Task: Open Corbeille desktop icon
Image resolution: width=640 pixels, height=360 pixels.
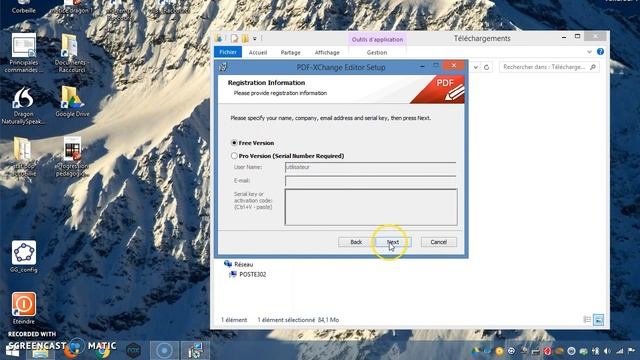Action: click(x=24, y=7)
